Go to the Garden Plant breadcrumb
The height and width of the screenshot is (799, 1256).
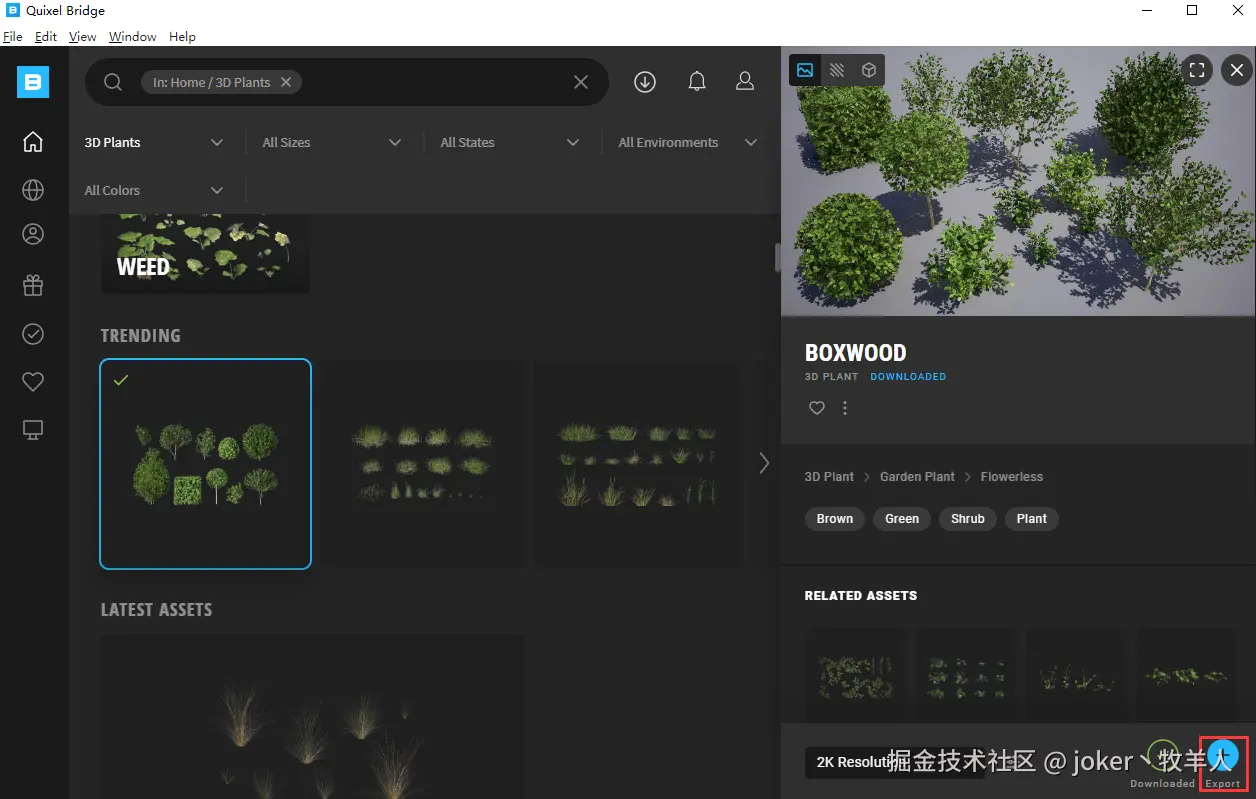coord(917,477)
